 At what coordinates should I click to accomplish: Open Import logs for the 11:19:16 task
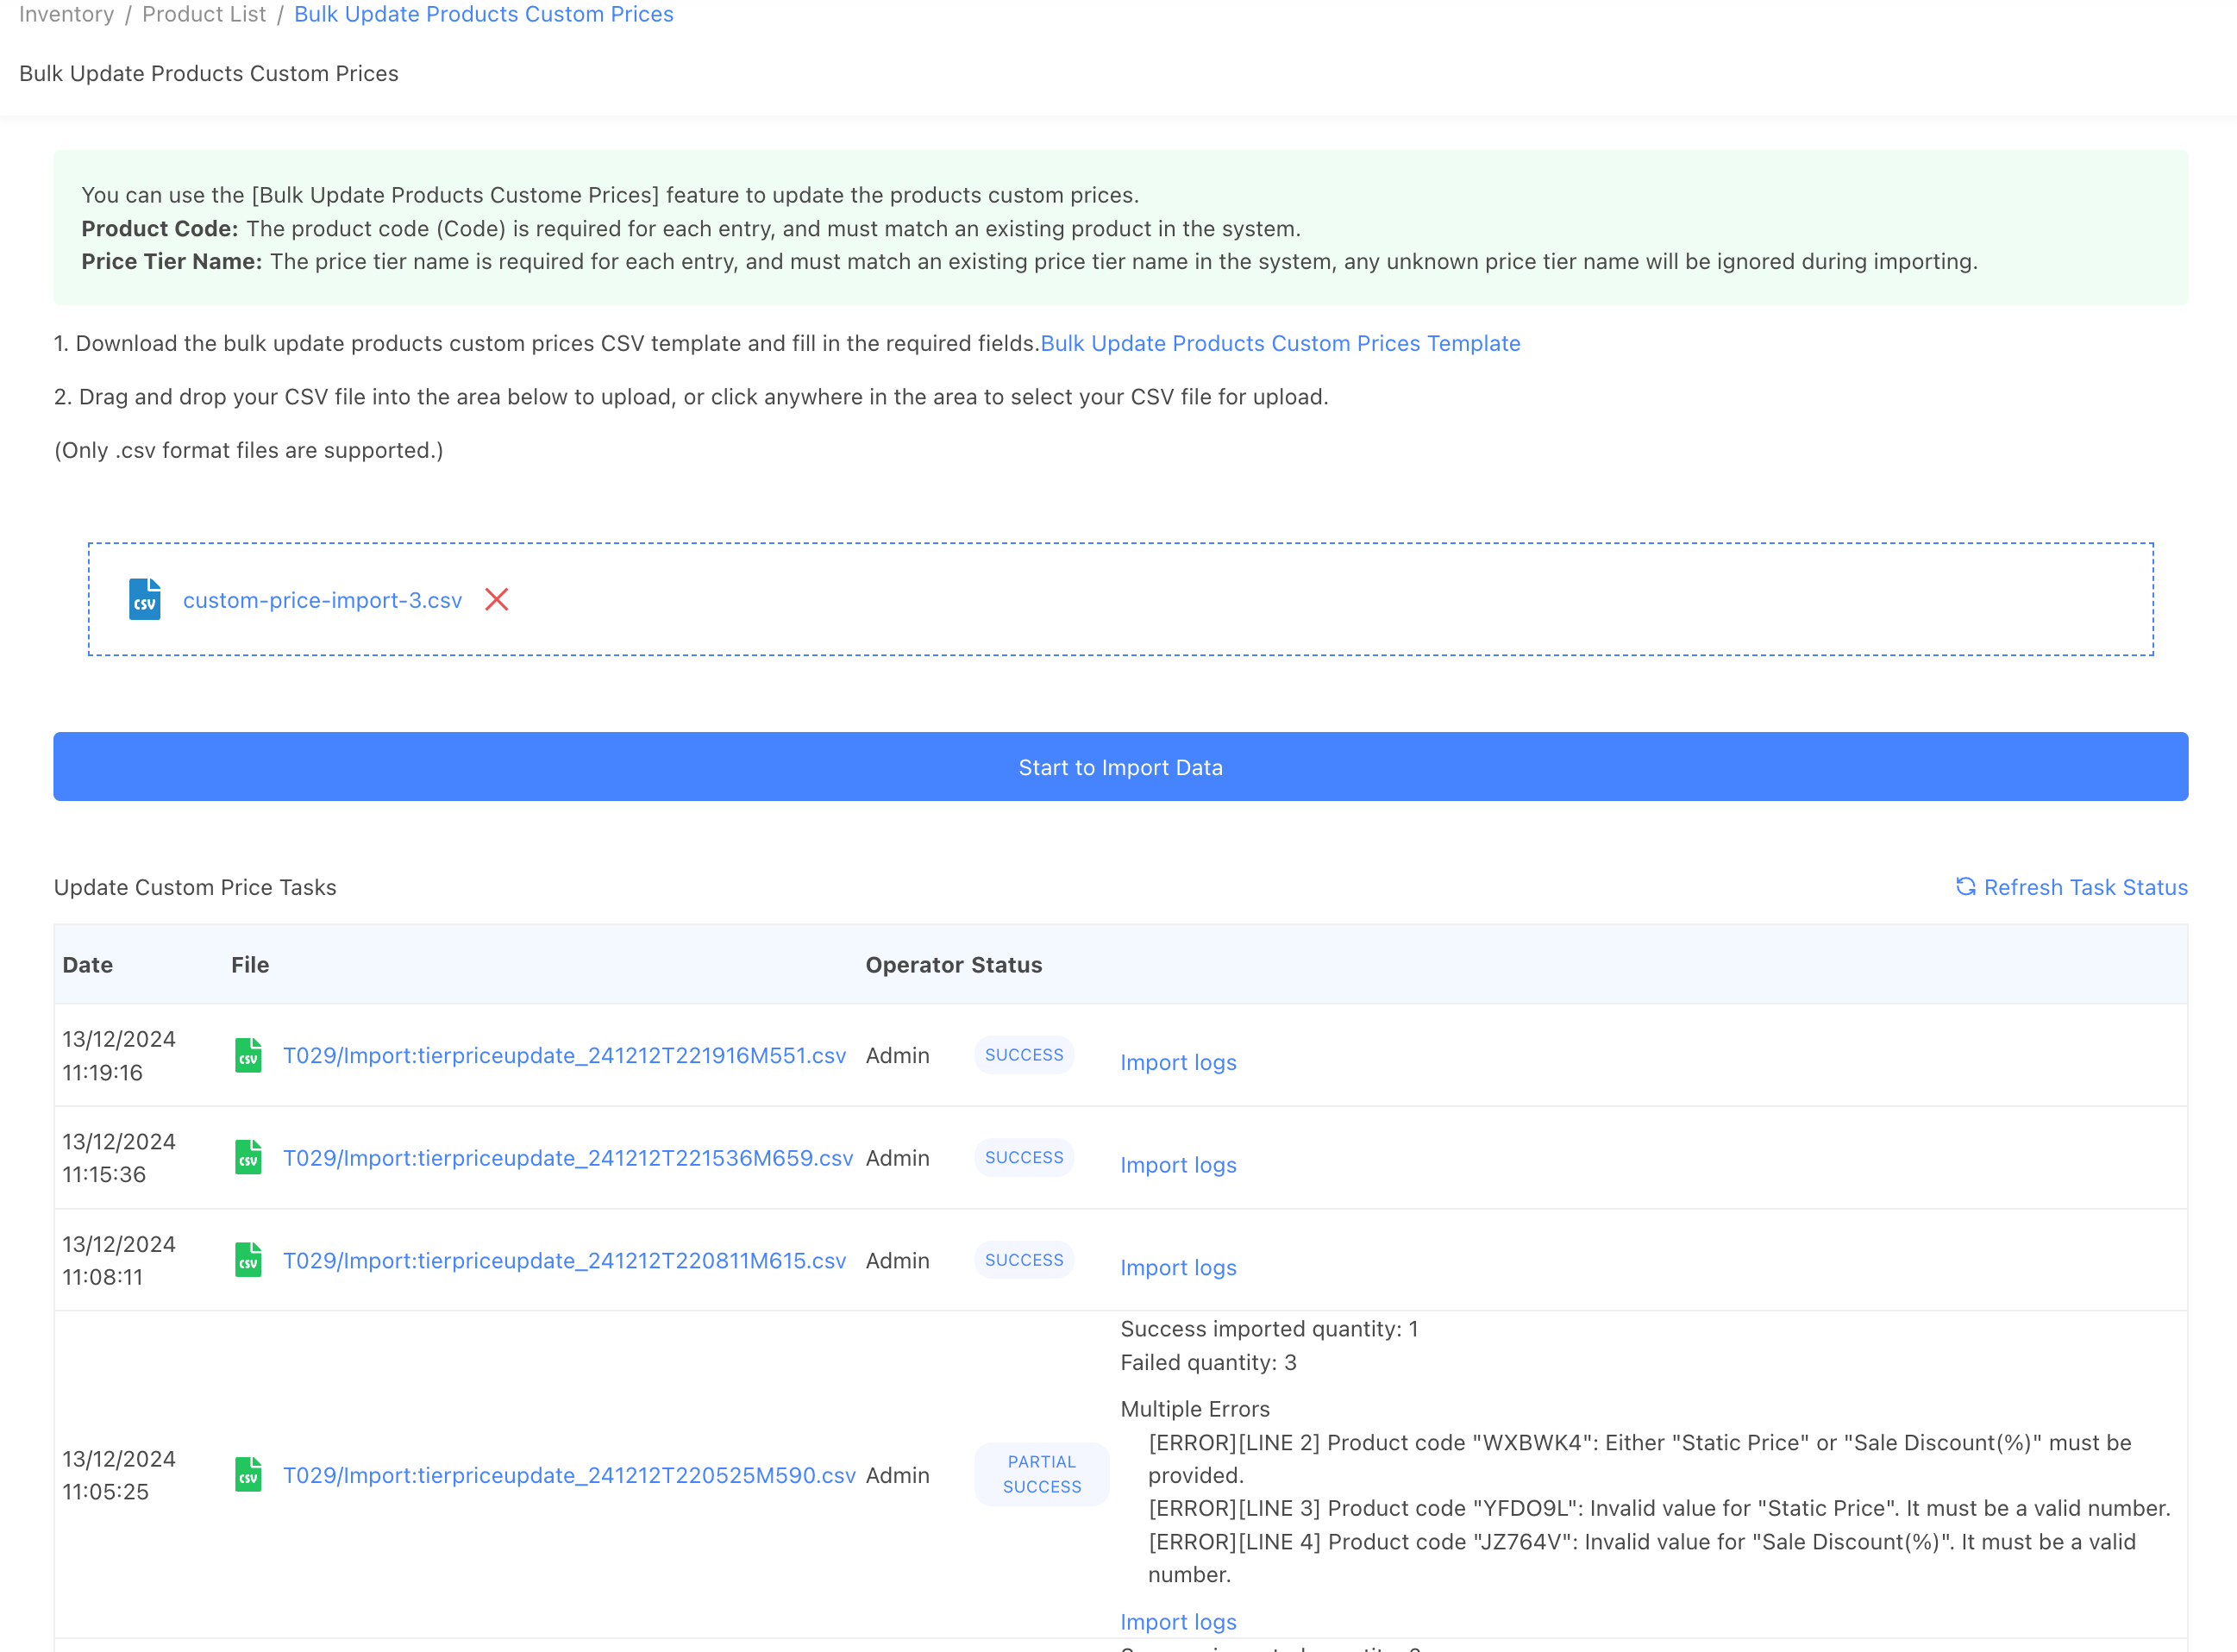pyautogui.click(x=1178, y=1062)
